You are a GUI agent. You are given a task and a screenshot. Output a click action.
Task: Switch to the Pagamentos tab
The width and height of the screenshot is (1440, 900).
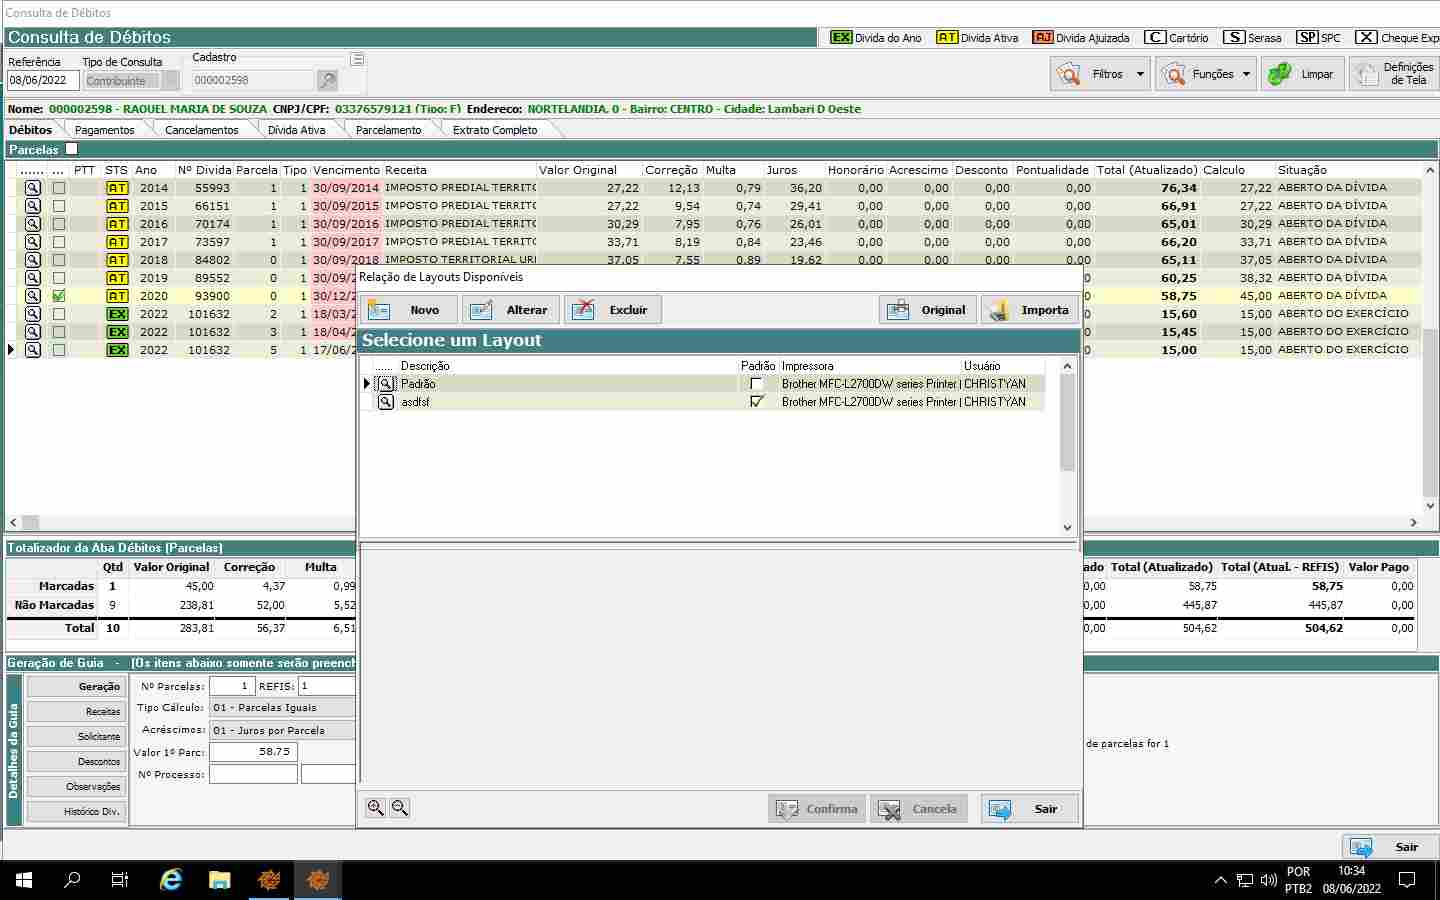104,130
